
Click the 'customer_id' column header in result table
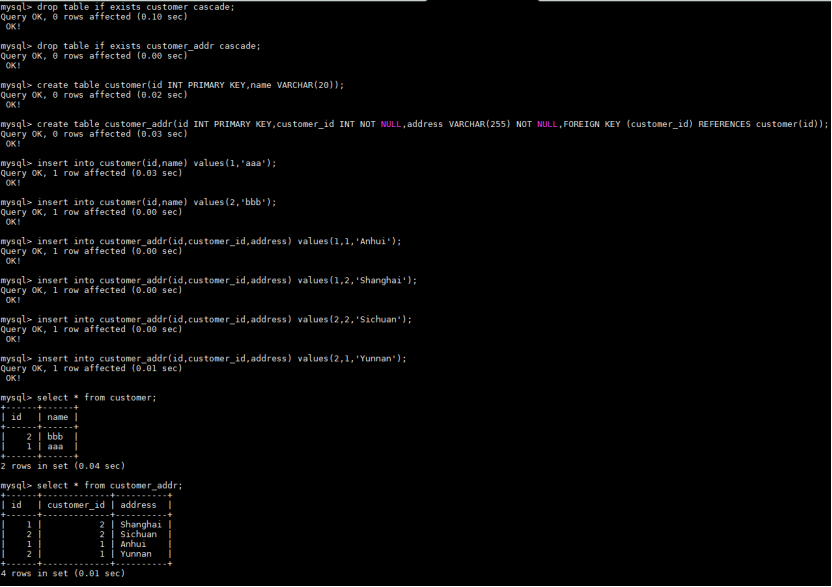click(75, 505)
